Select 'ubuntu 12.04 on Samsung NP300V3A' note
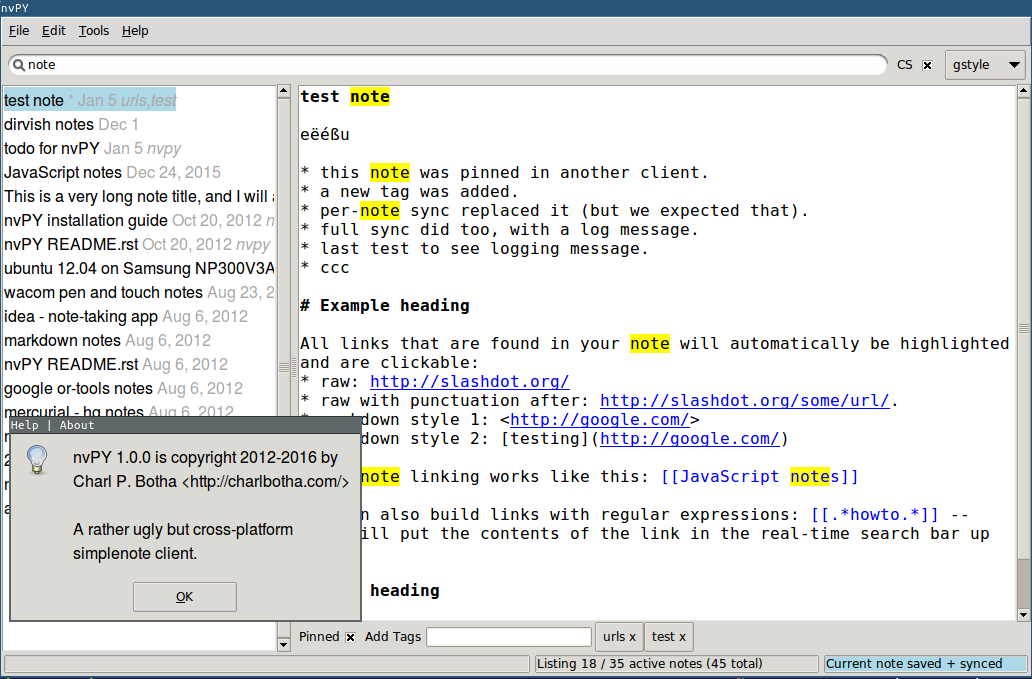1032x679 pixels. [x=139, y=268]
